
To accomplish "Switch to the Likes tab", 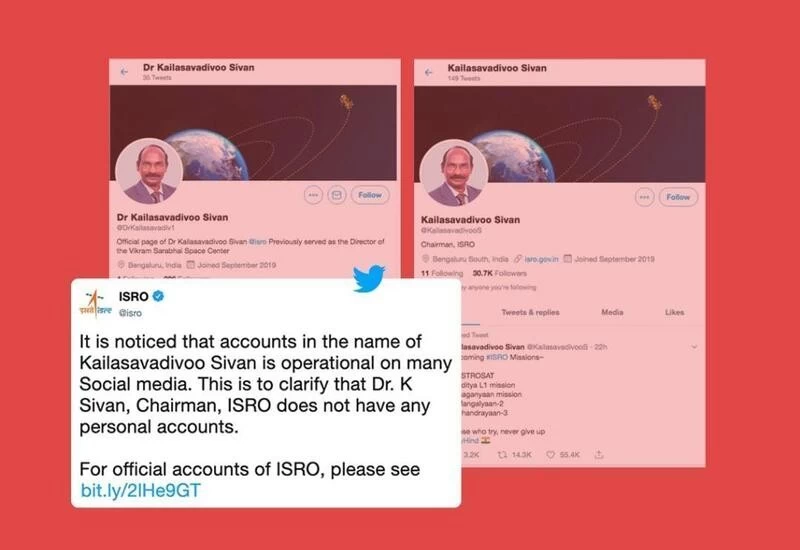I will pyautogui.click(x=674, y=312).
